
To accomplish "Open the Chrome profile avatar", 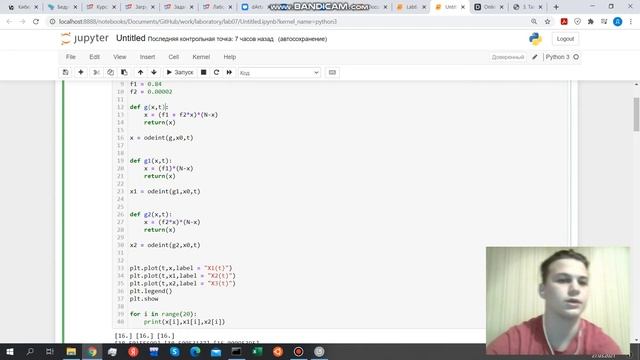I will [x=618, y=22].
